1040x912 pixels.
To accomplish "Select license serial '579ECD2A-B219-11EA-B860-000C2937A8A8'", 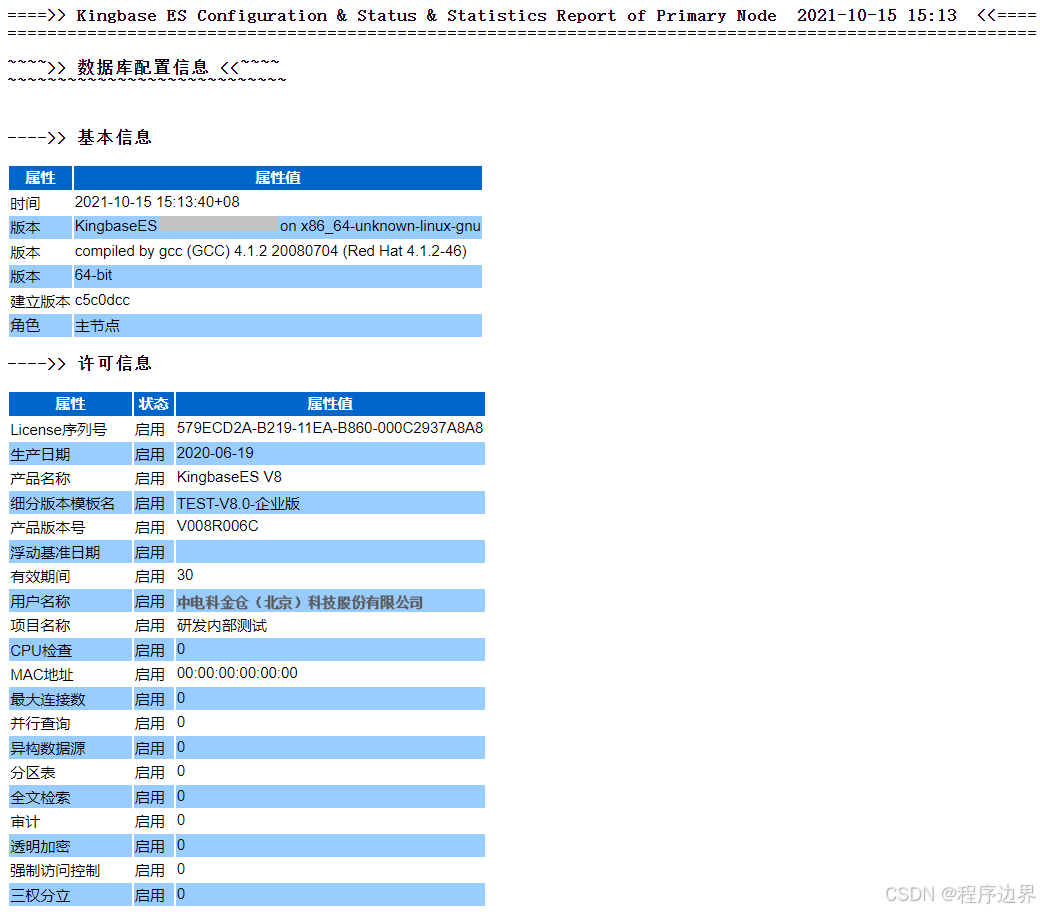I will pos(330,428).
